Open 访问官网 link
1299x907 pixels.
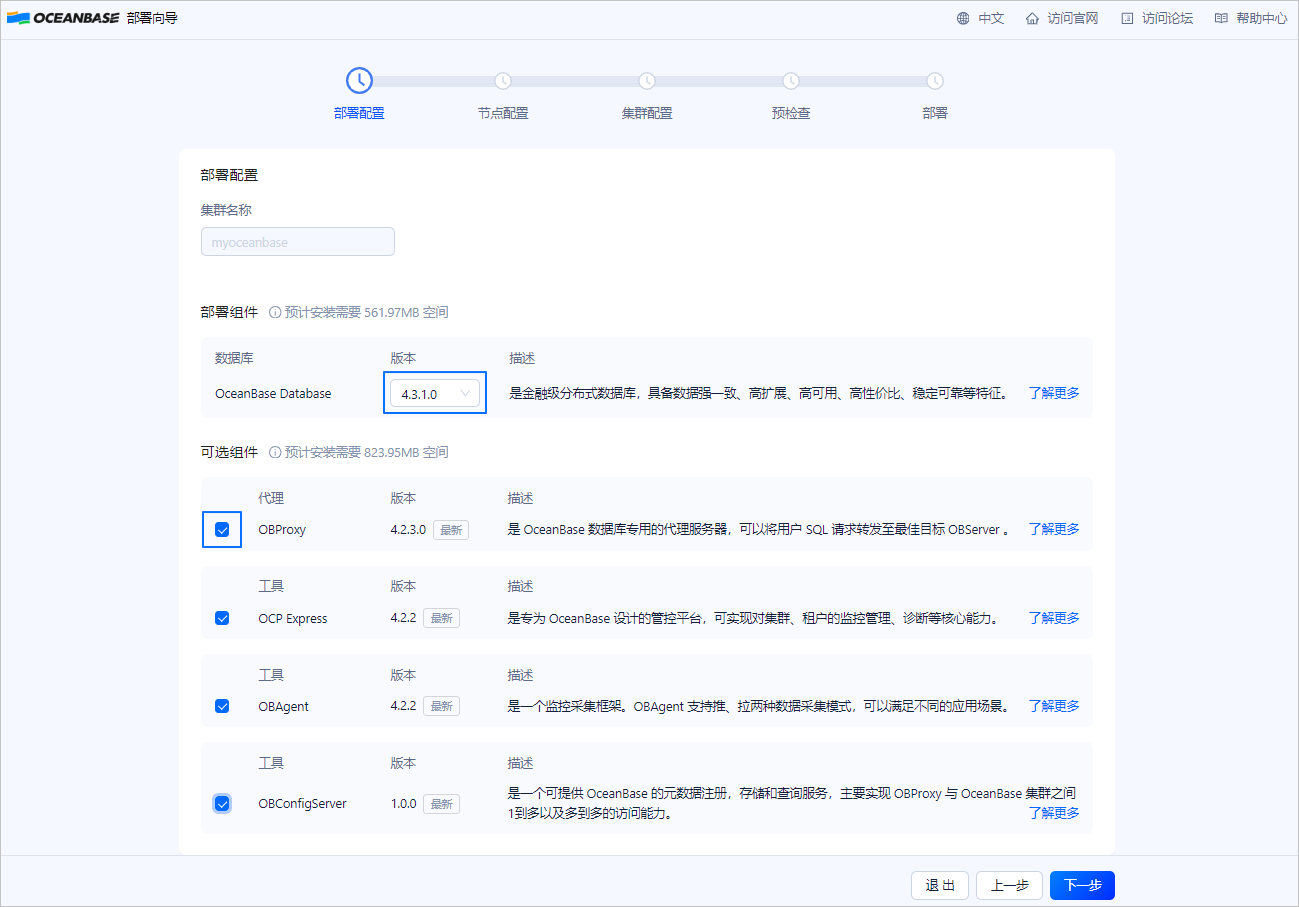point(1073,18)
